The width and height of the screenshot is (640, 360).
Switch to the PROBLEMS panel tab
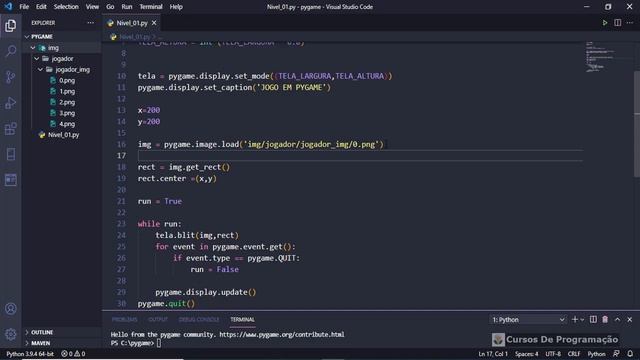tap(124, 320)
